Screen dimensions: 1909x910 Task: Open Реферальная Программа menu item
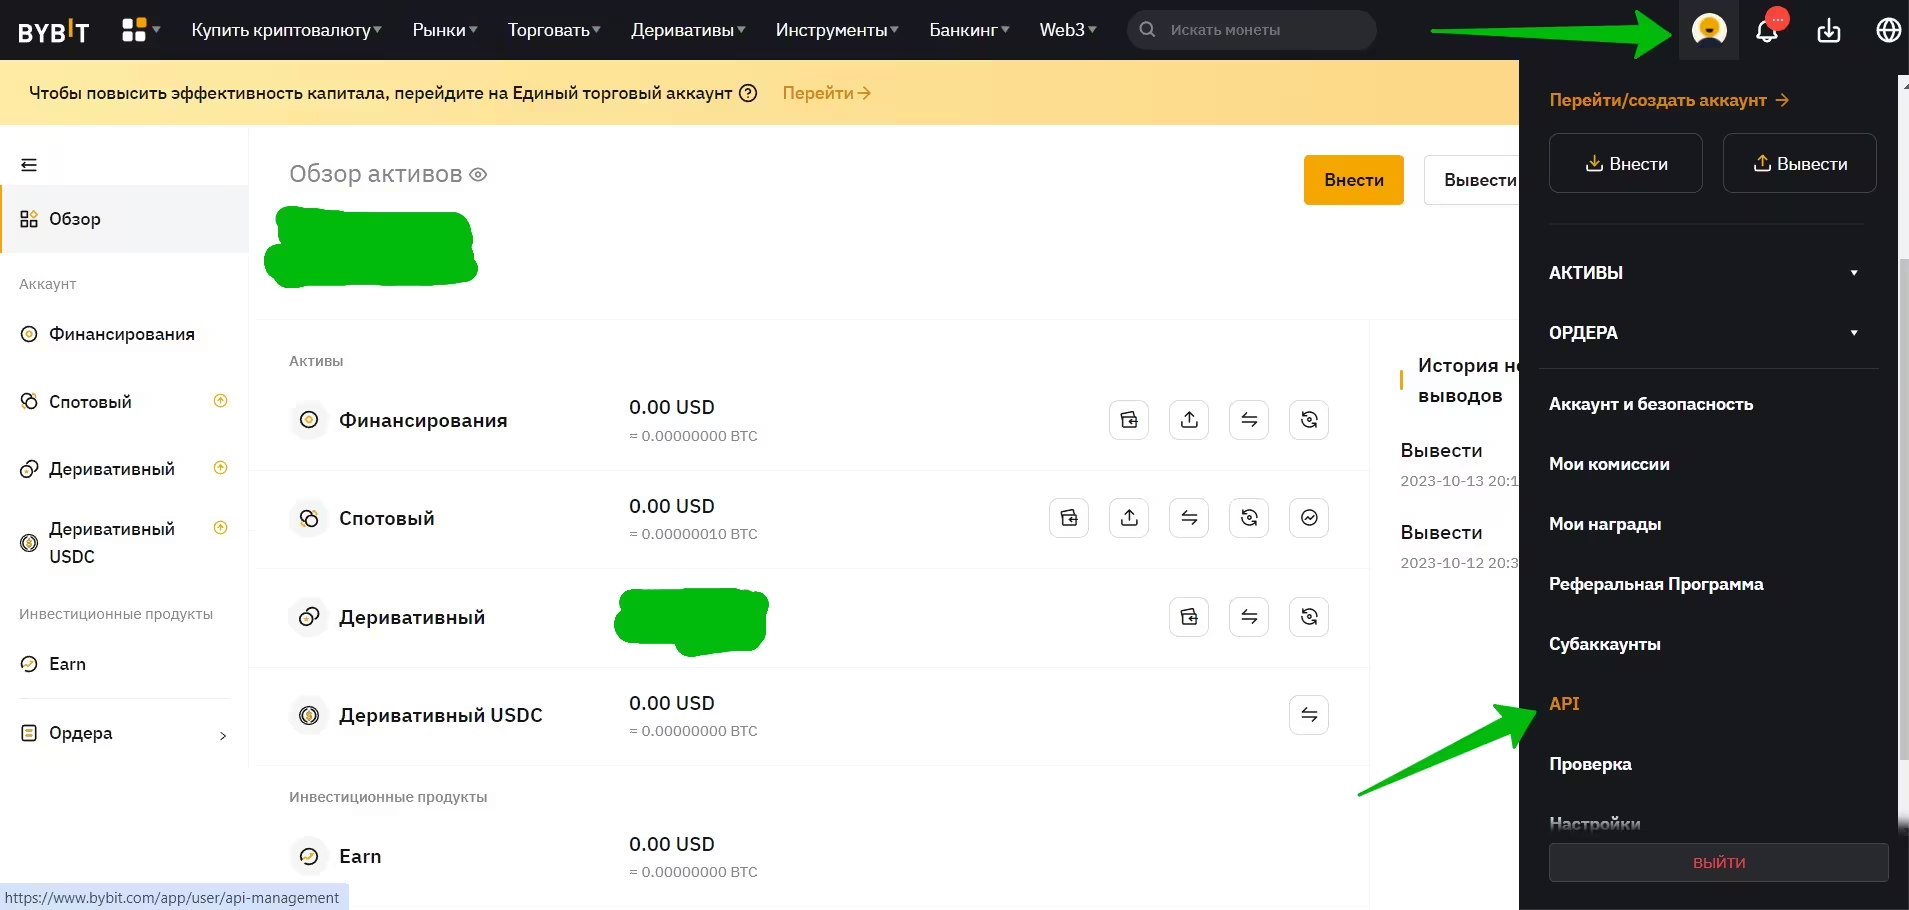1656,584
